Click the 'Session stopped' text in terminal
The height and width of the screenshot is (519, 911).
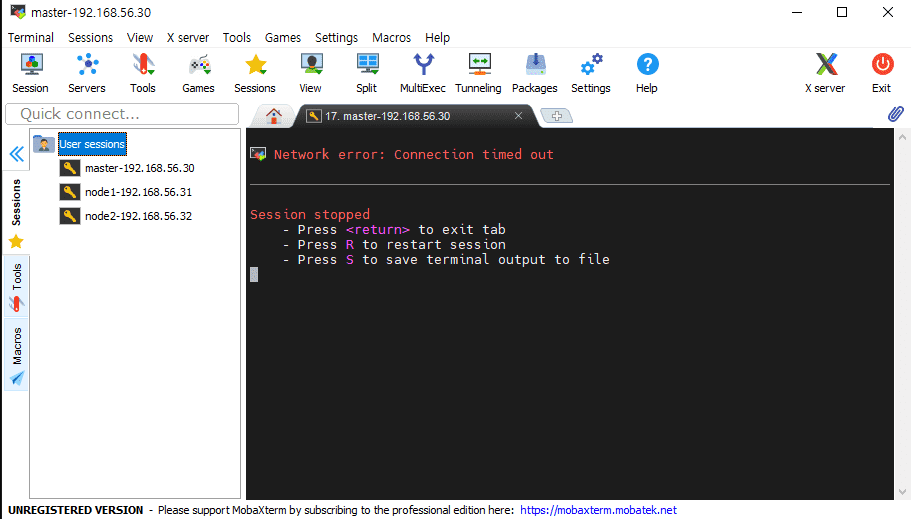coord(310,214)
